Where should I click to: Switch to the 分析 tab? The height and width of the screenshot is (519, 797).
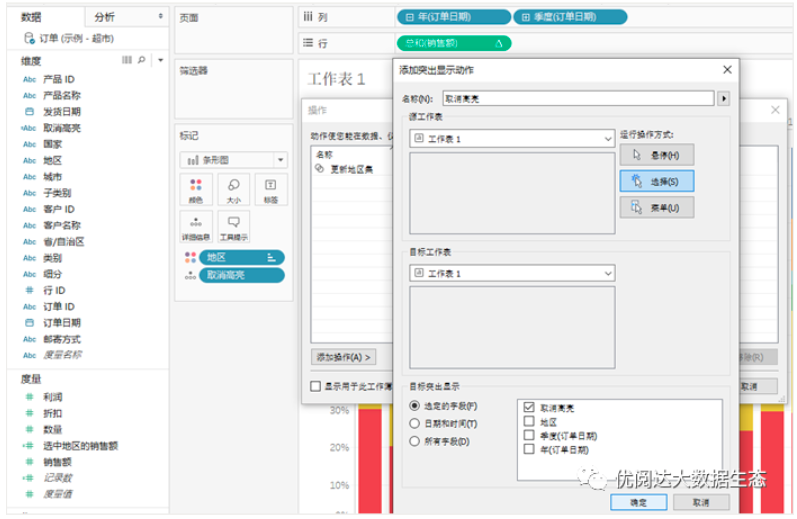click(105, 17)
